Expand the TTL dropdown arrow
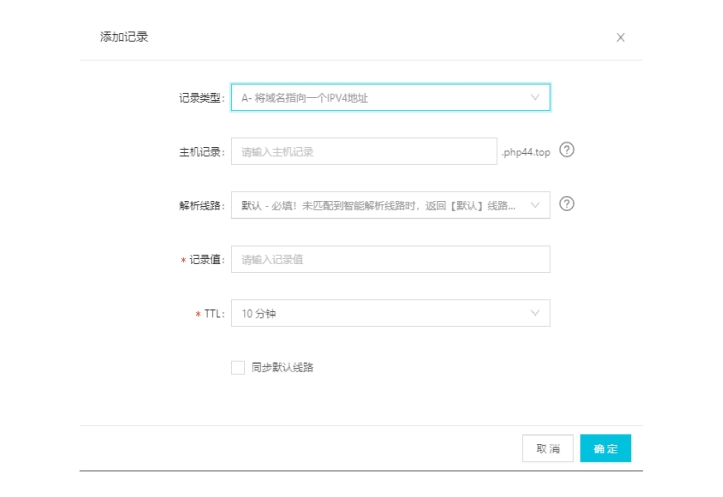 534,313
